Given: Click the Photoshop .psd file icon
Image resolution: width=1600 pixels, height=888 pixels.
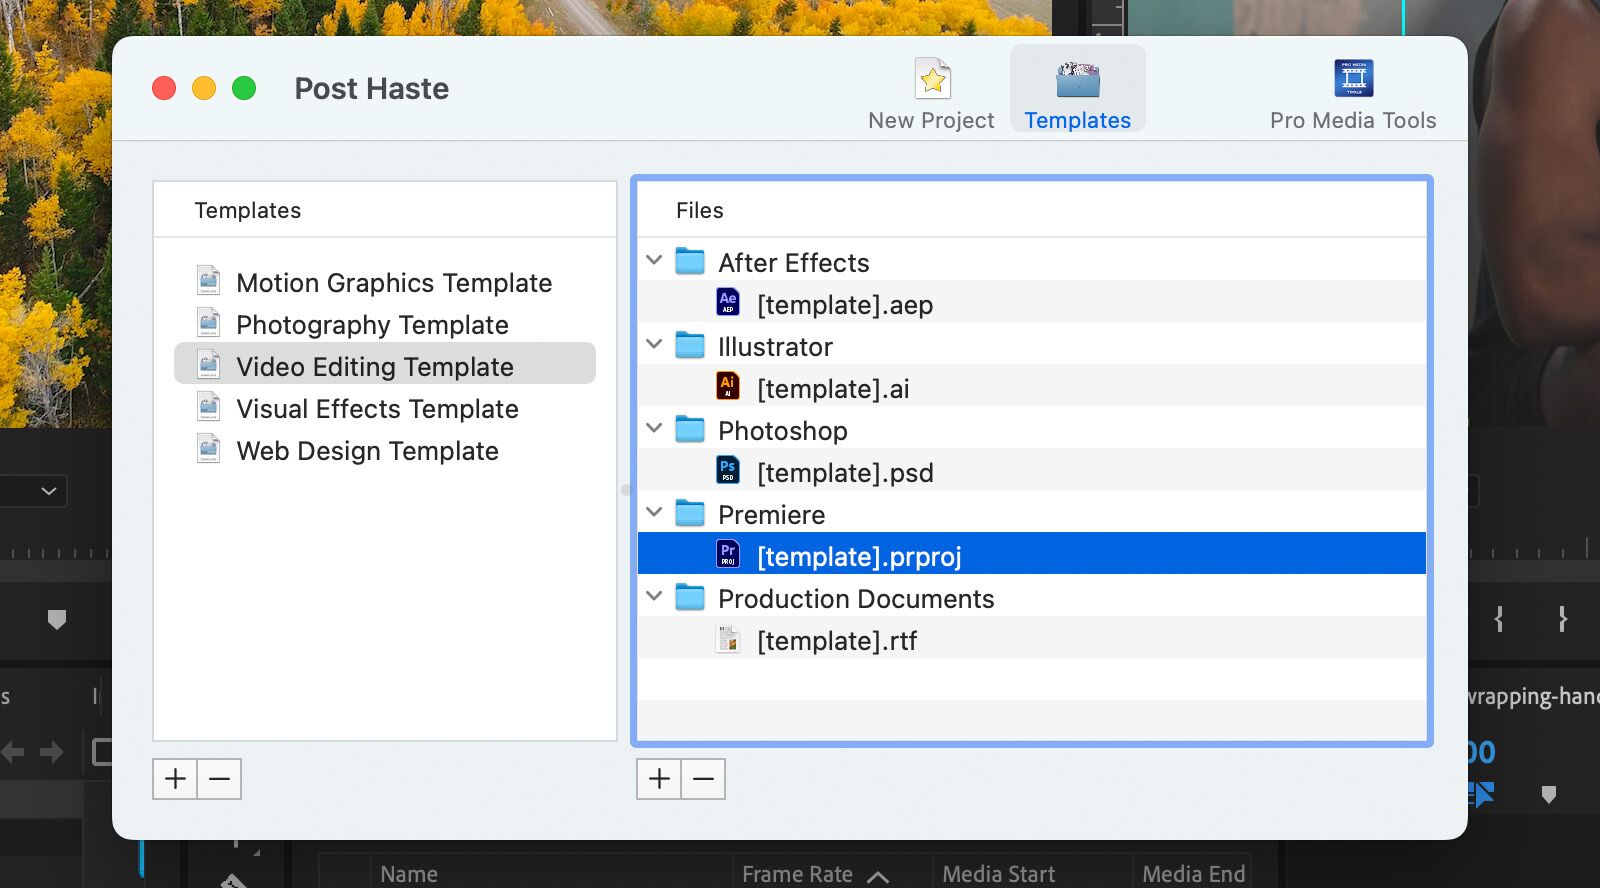Looking at the screenshot, I should (x=728, y=470).
